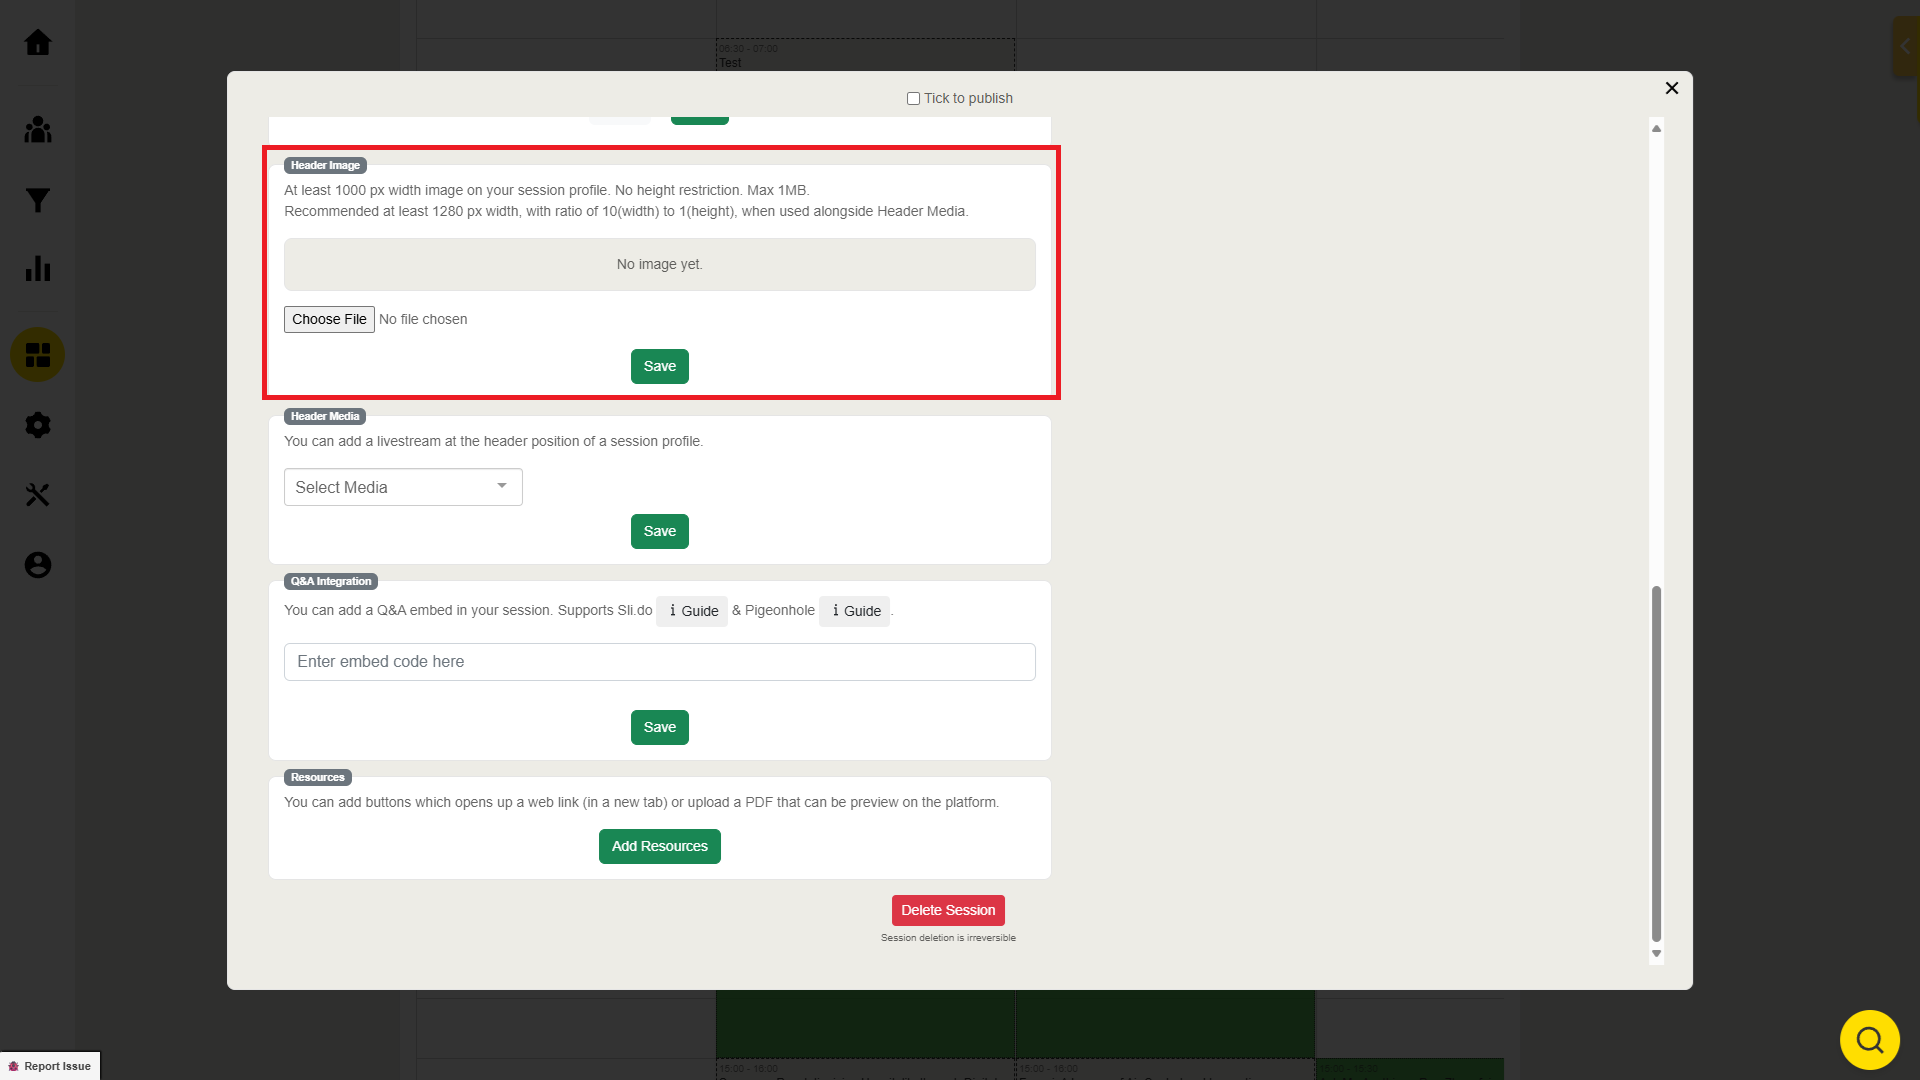
Task: Click the yellow search magnifier button
Action: [1869, 1040]
